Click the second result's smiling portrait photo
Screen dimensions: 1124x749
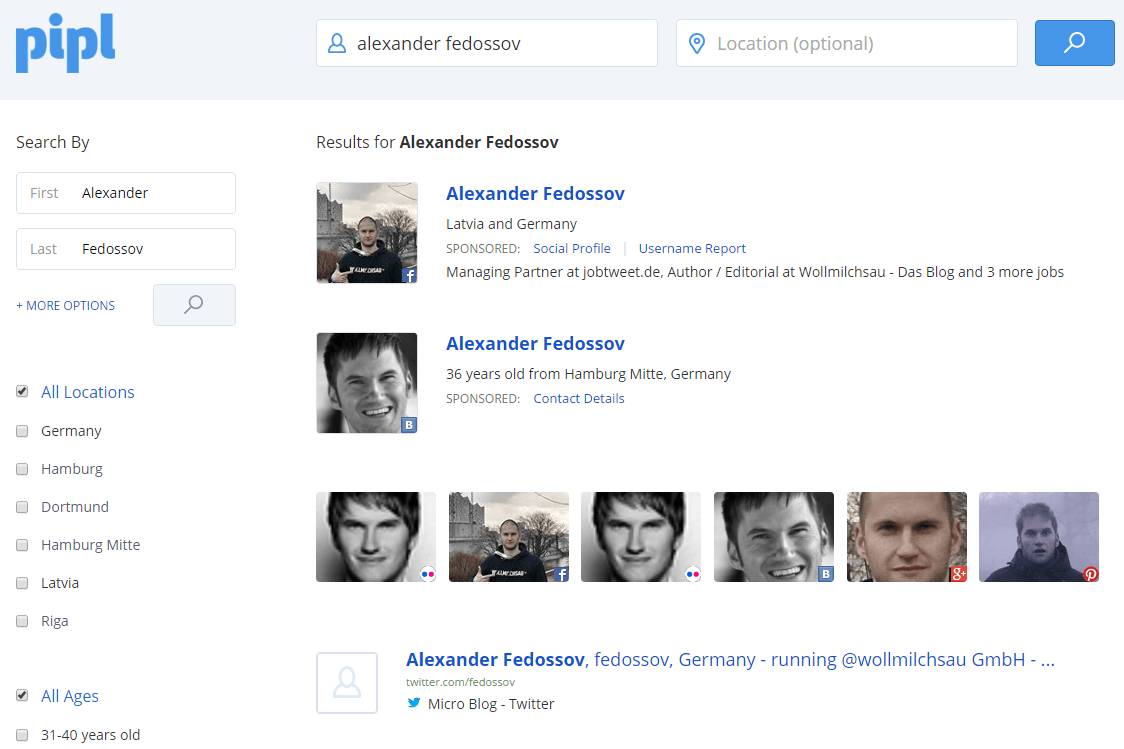tap(367, 383)
